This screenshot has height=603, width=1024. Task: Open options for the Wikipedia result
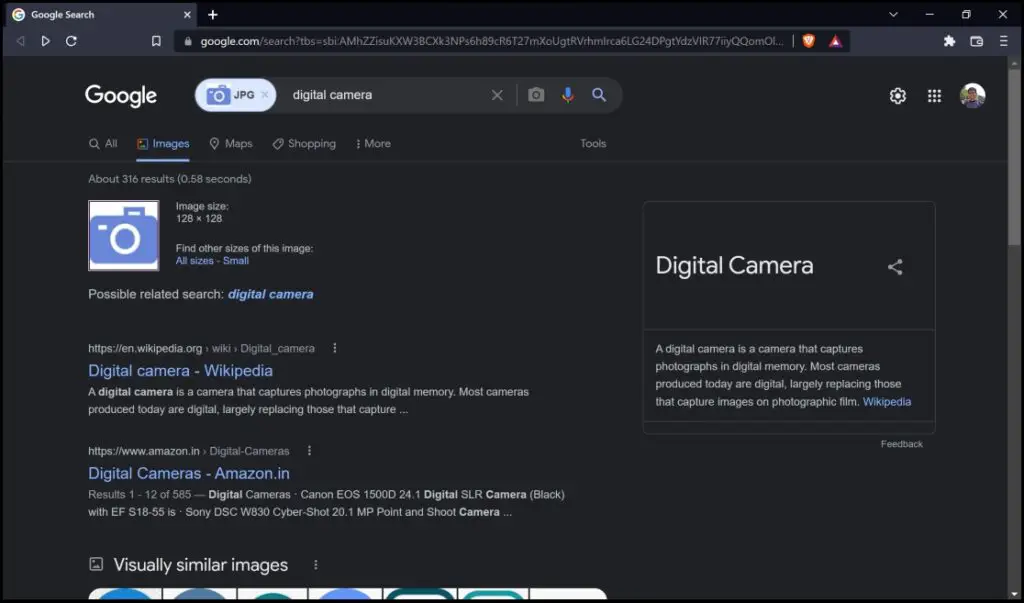pos(334,348)
